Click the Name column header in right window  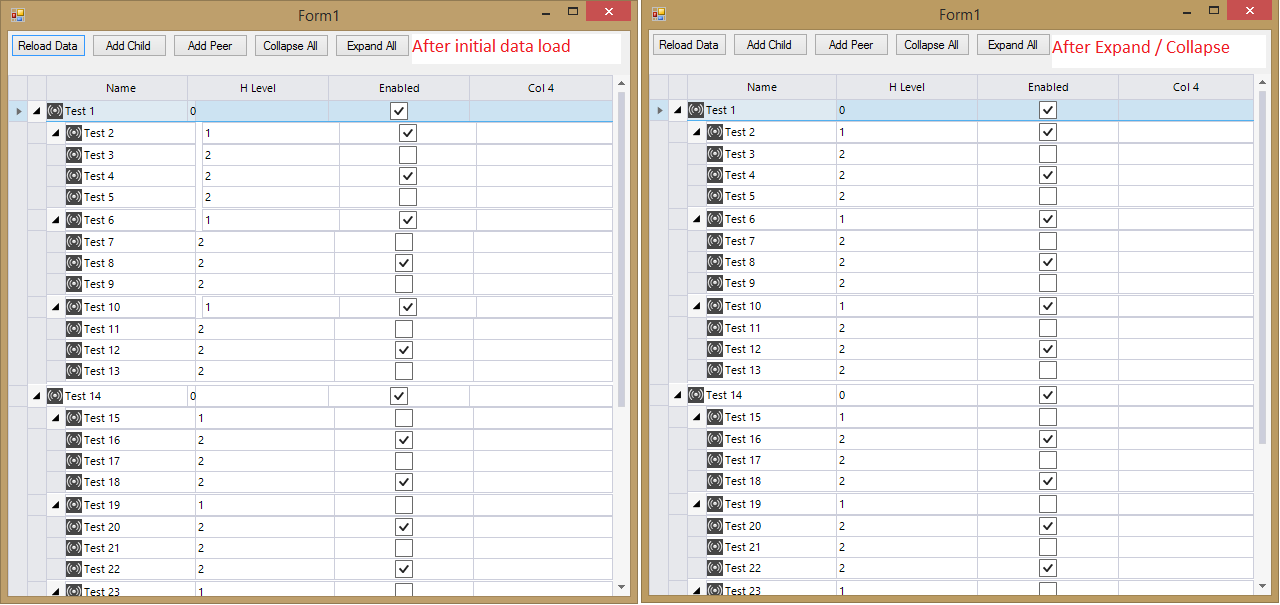(762, 87)
